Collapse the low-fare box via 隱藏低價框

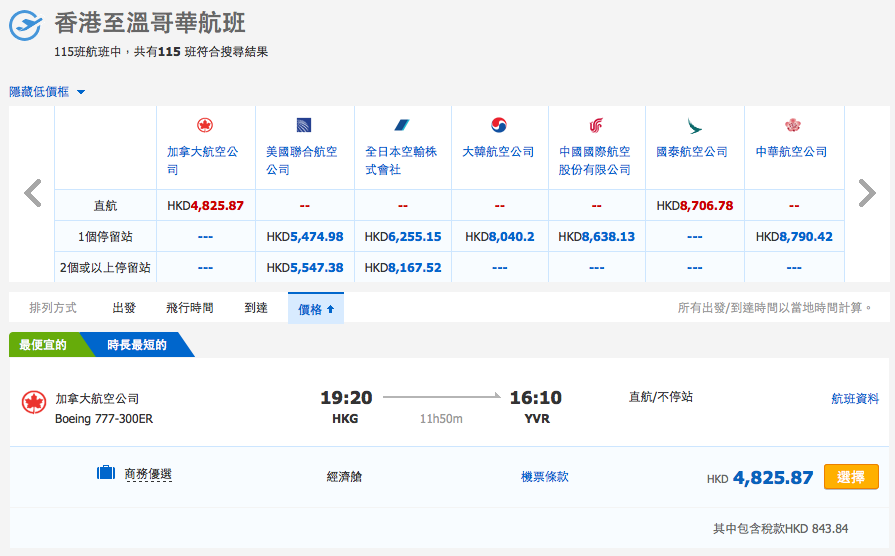pyautogui.click(x=47, y=91)
